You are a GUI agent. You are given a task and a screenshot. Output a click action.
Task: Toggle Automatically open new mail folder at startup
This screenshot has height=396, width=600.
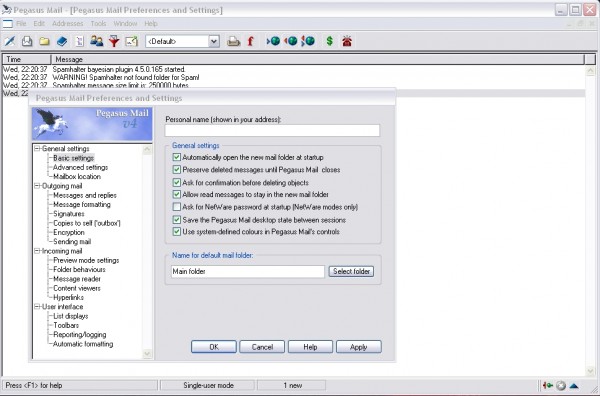(x=176, y=157)
